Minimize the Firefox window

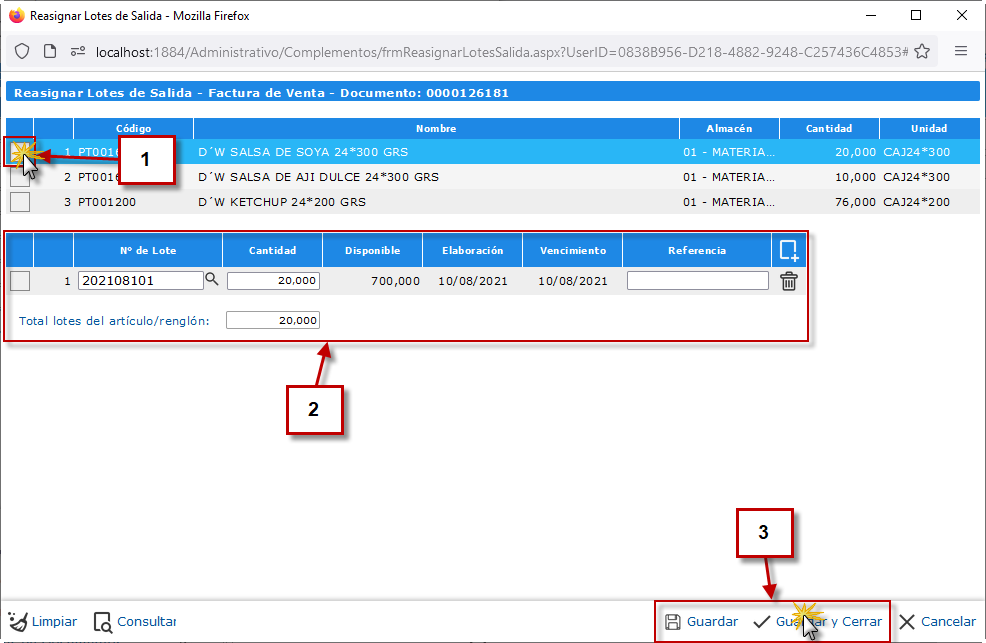[x=871, y=15]
